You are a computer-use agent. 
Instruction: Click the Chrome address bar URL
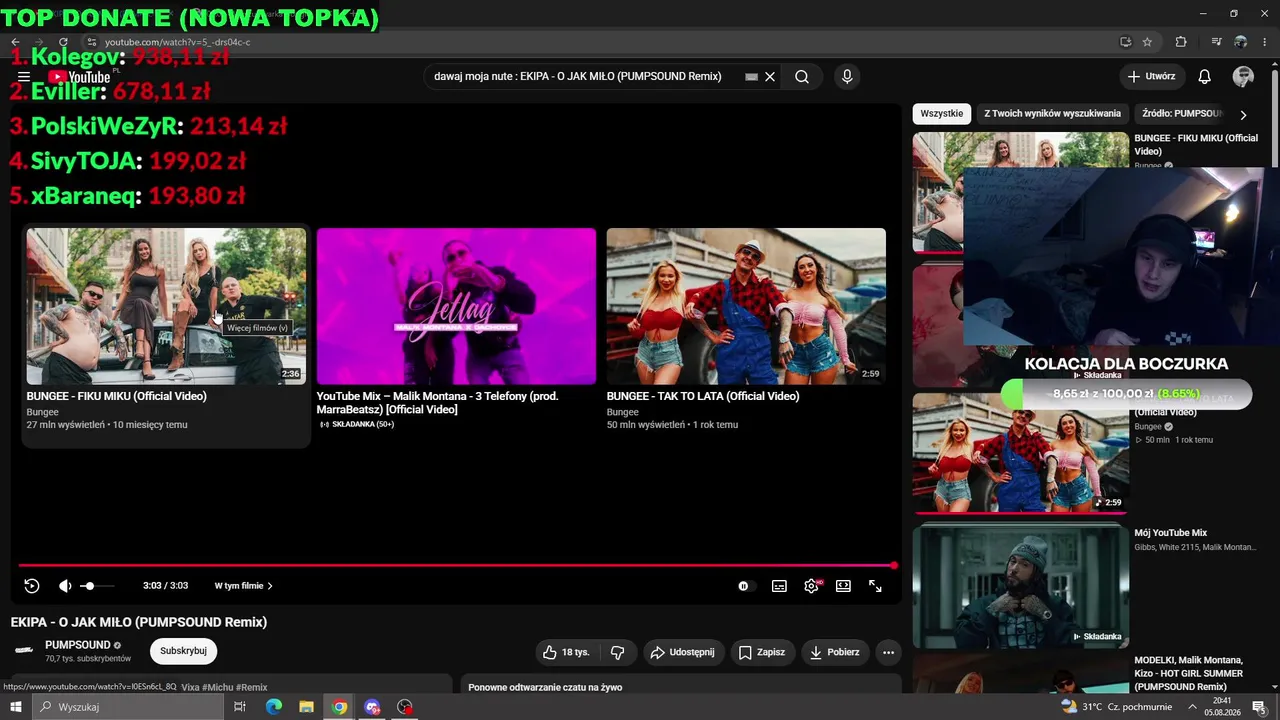coord(178,42)
